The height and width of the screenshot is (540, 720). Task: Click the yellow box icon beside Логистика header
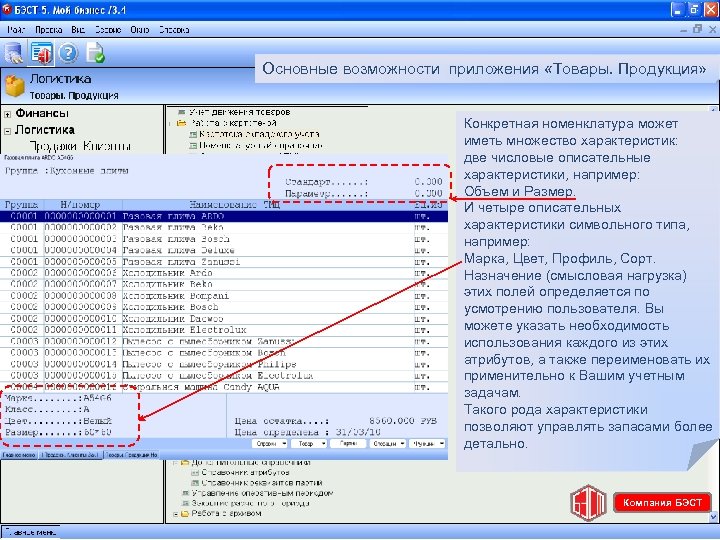point(15,86)
